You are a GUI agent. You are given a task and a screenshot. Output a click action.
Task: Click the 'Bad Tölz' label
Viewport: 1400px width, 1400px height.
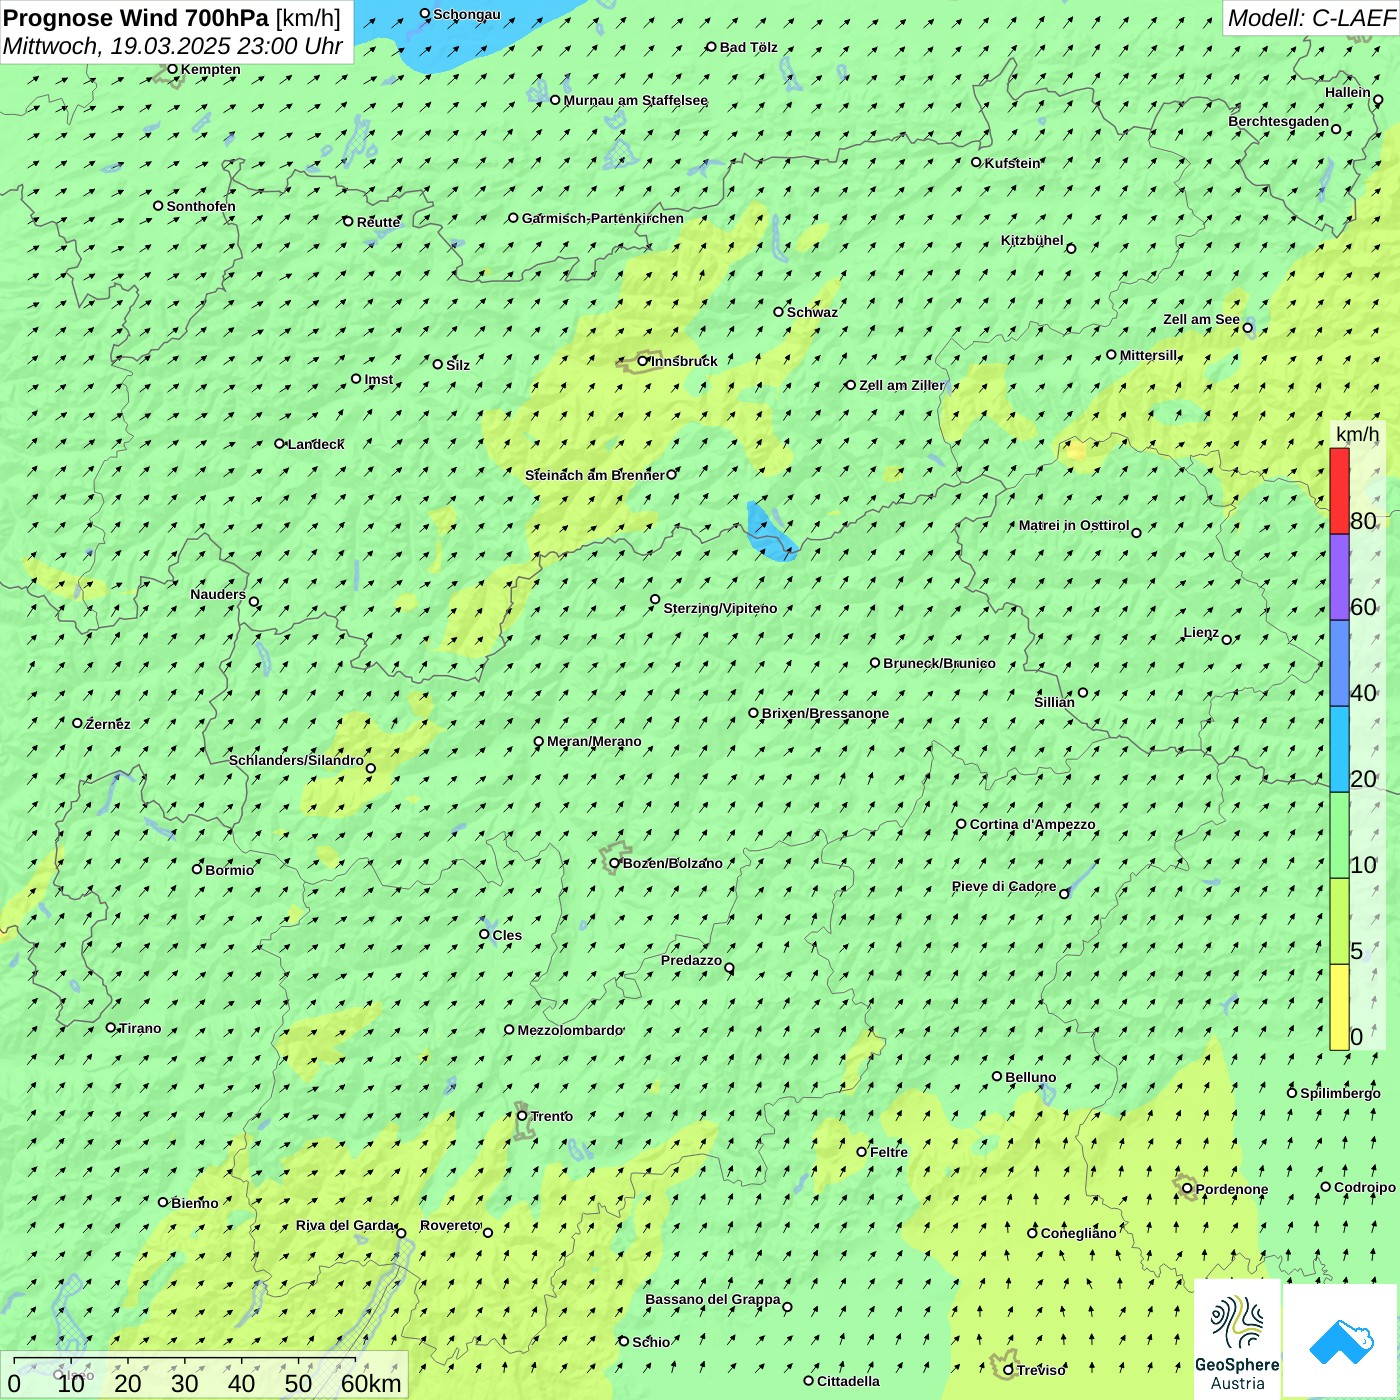click(749, 47)
